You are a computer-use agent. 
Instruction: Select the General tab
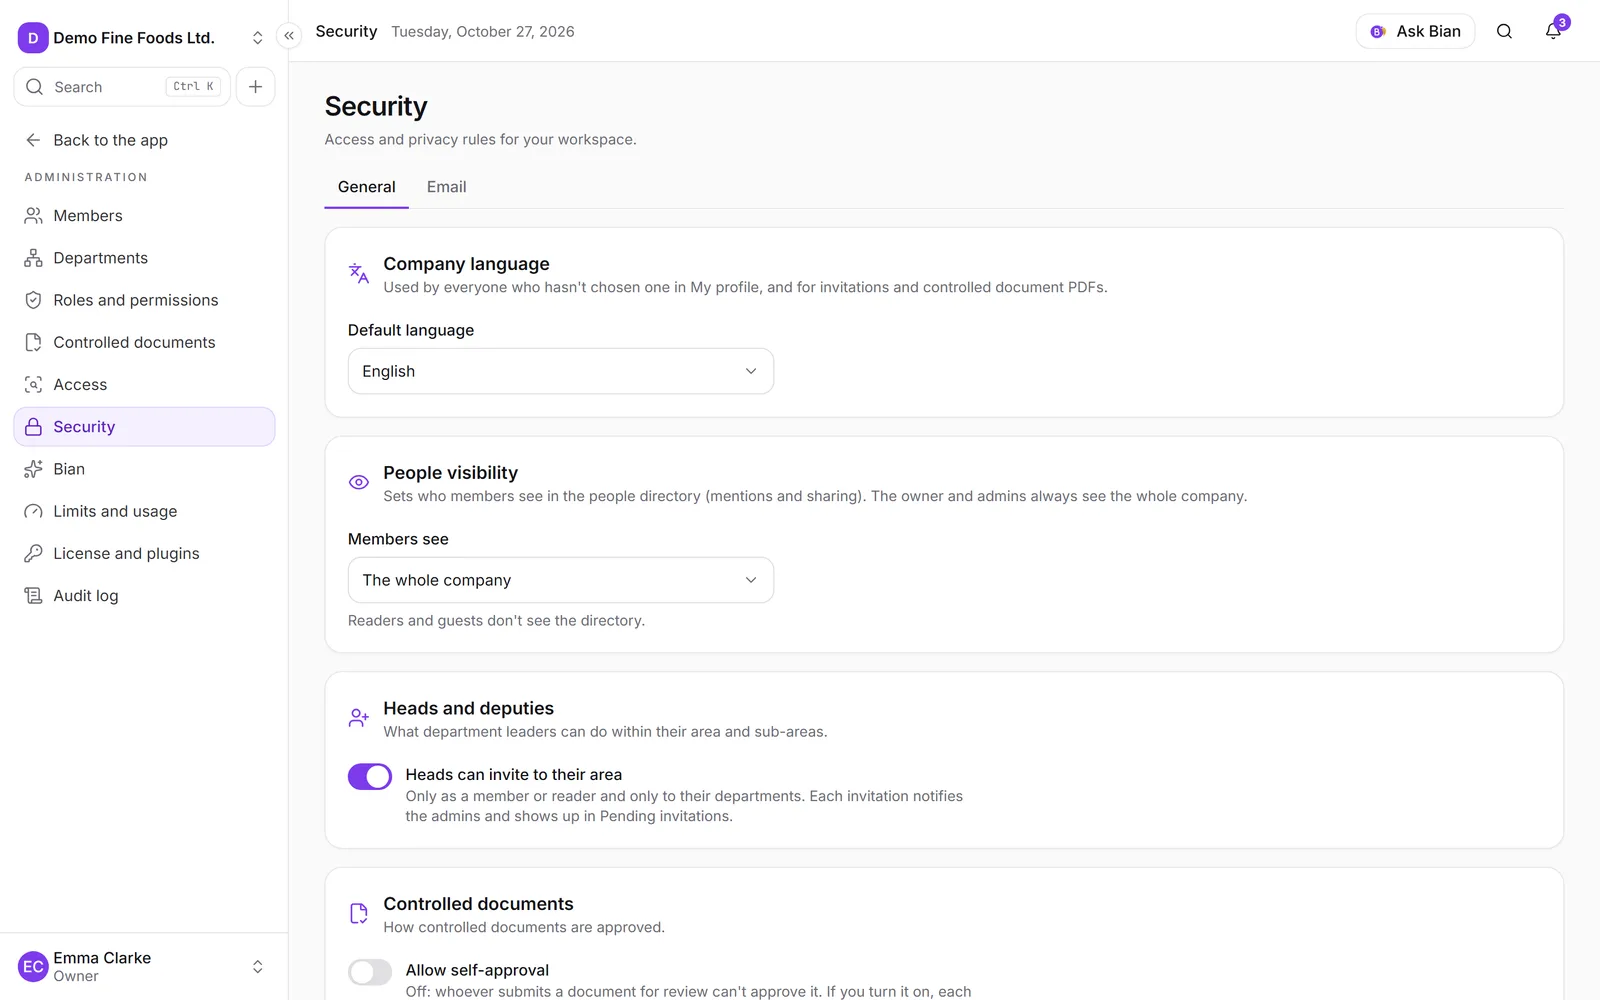(367, 187)
